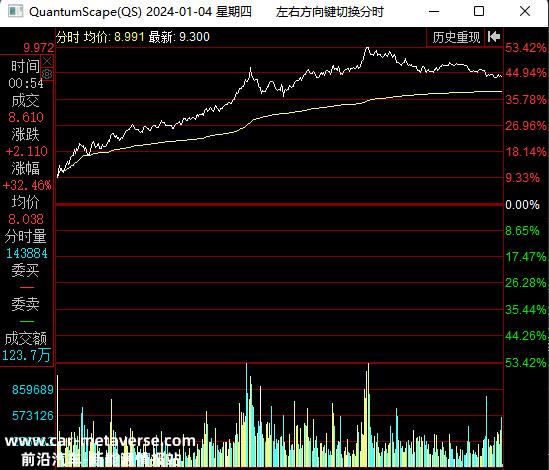Click the green 35.44% axis label
Image resolution: width=549 pixels, height=470 pixels.
526,310
